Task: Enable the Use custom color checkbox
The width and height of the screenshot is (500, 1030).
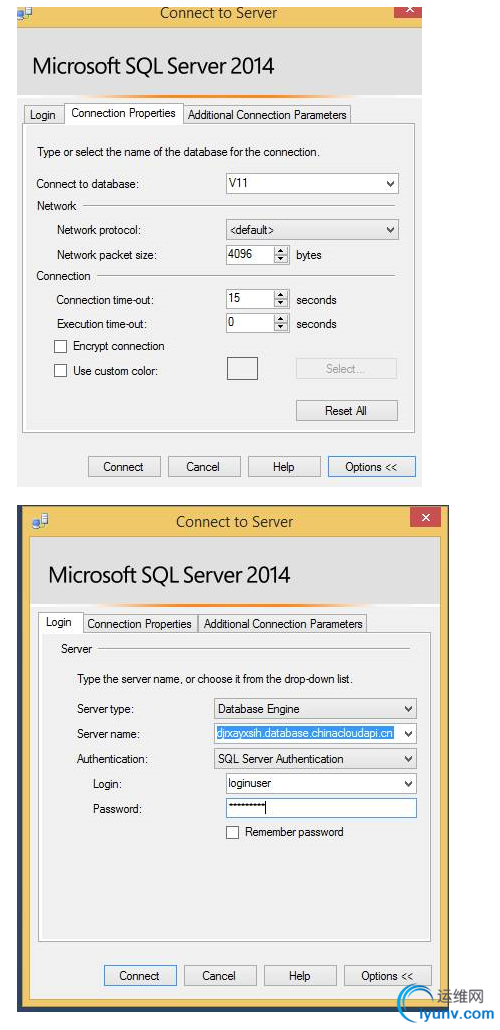Action: (x=60, y=370)
